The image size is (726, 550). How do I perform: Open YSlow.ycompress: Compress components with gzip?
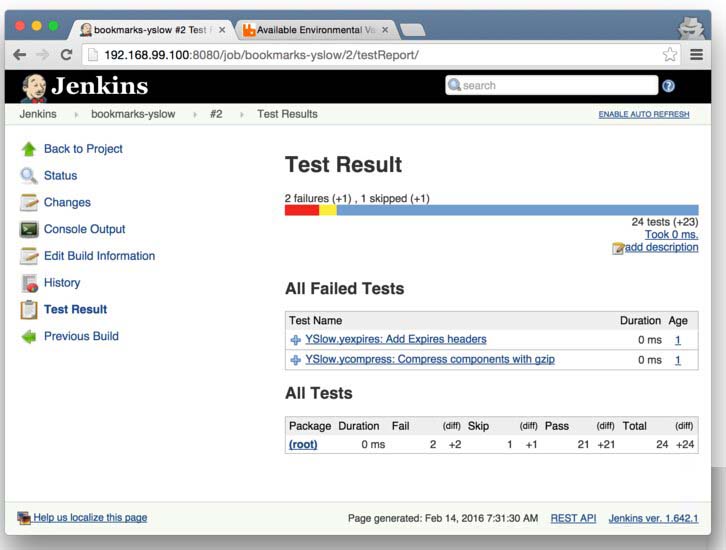pos(430,359)
